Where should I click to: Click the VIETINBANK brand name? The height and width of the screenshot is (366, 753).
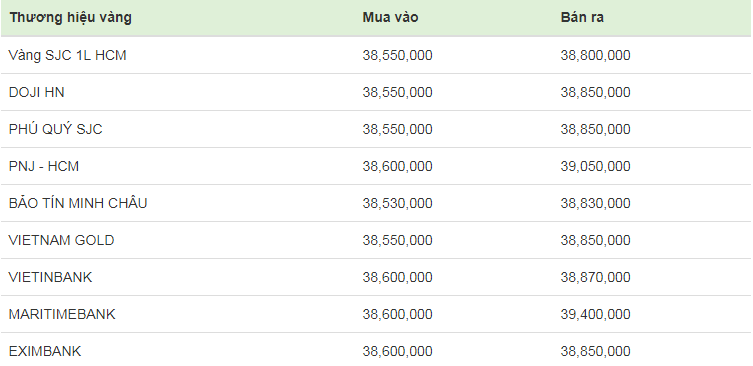pos(50,277)
